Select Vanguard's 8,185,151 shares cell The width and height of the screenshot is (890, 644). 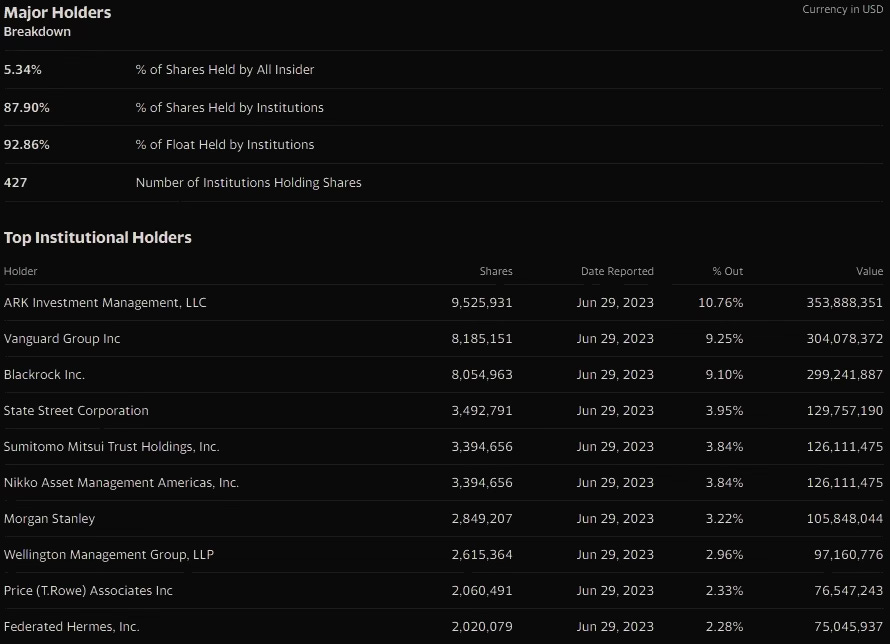click(x=482, y=339)
